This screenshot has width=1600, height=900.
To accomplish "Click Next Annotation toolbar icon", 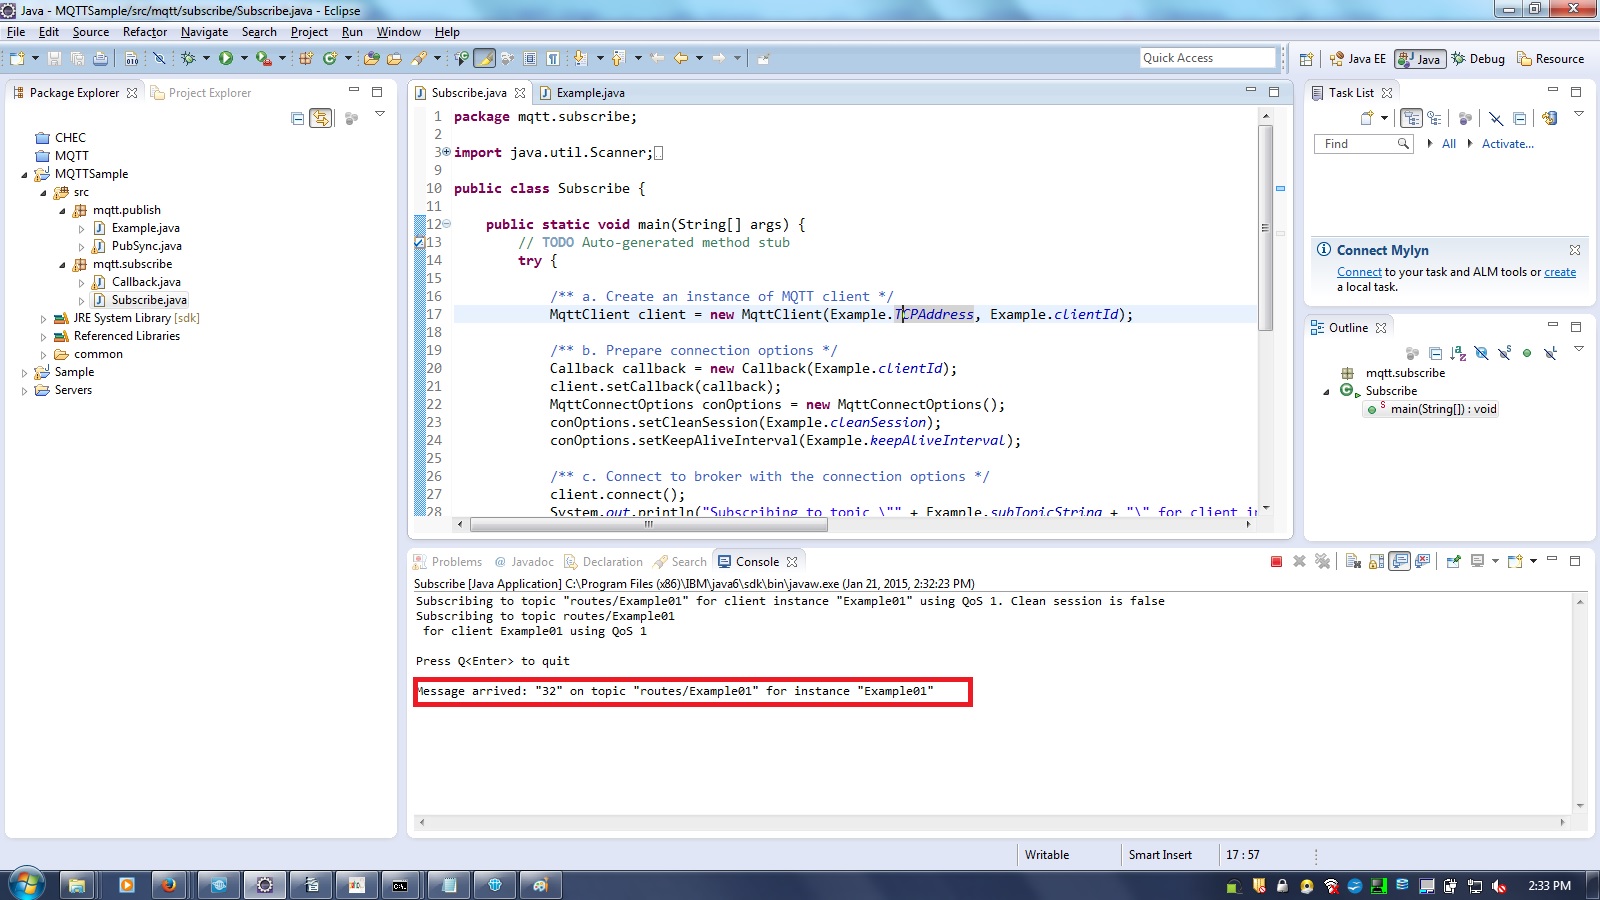I will pos(580,59).
